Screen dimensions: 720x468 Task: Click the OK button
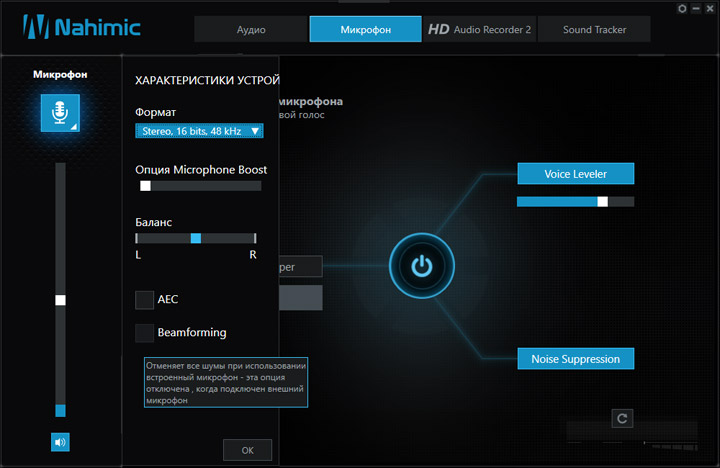pos(248,450)
